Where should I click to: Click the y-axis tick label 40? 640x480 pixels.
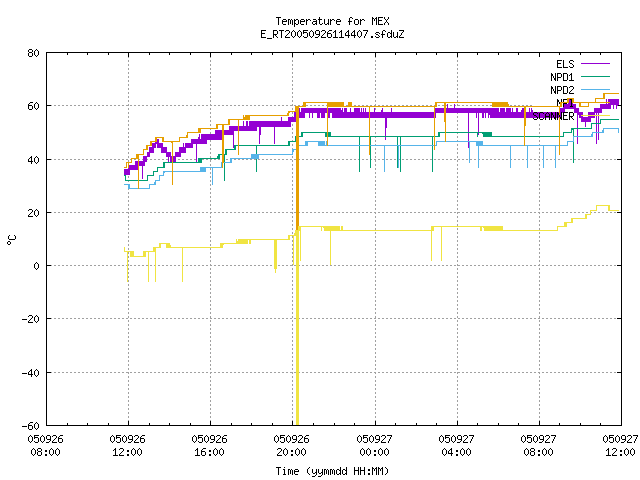33,160
